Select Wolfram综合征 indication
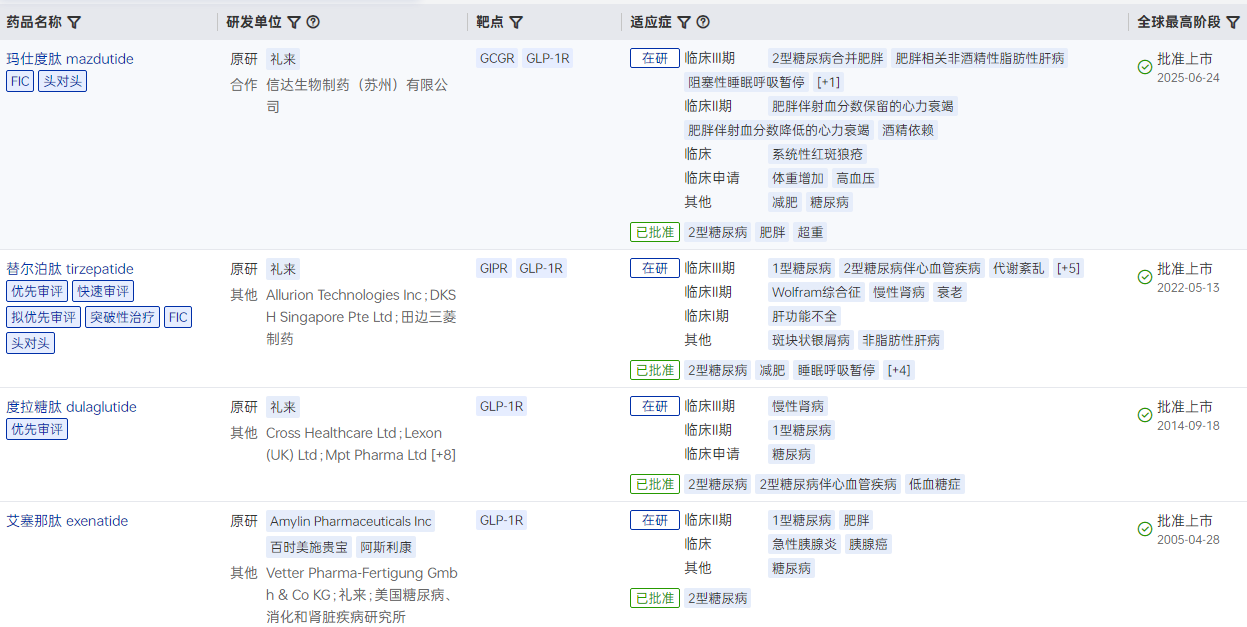Image resolution: width=1247 pixels, height=627 pixels. click(816, 292)
